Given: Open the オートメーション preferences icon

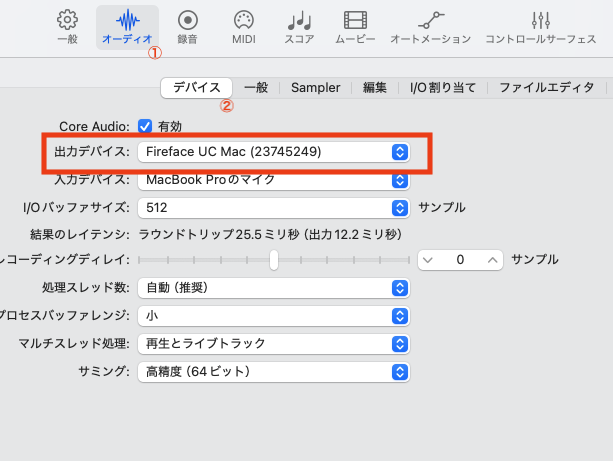Looking at the screenshot, I should 431,27.
